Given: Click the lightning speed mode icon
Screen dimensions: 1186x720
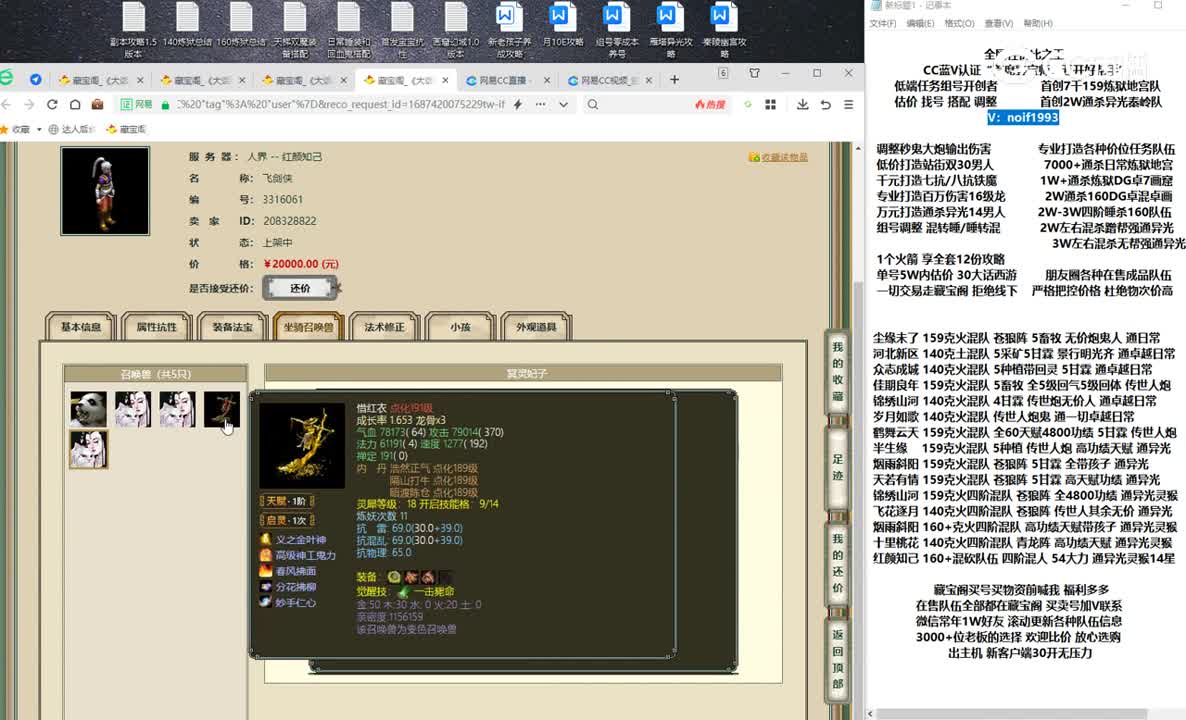Looking at the screenshot, I should click(x=517, y=104).
